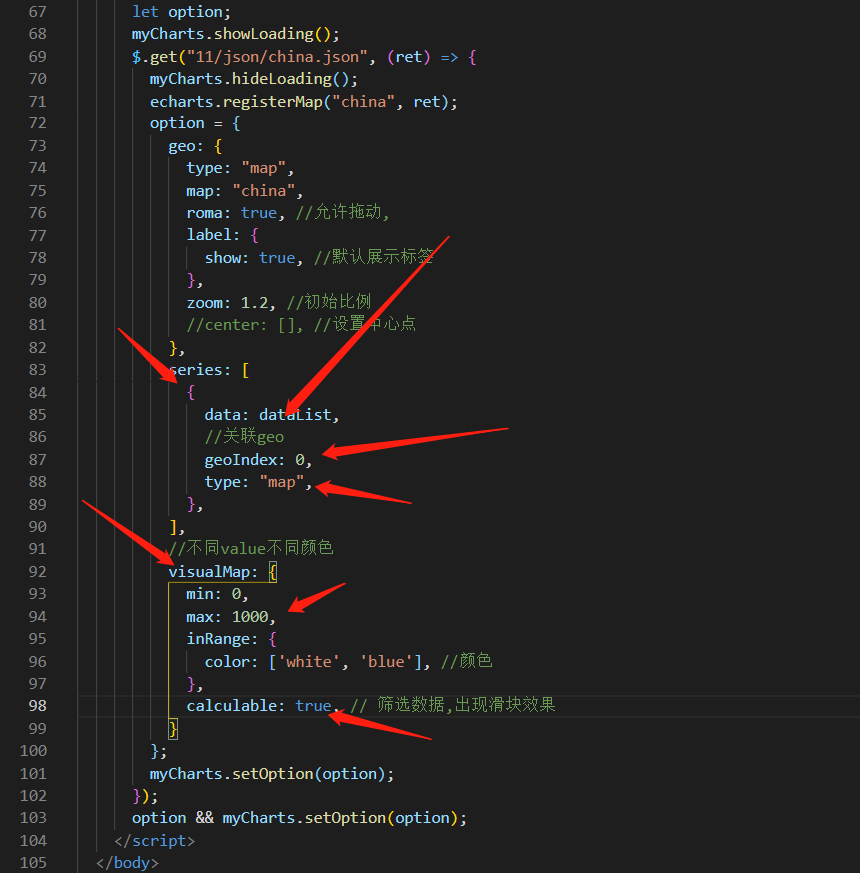Click the "11/json/china.json" string
The height and width of the screenshot is (873, 860).
click(x=277, y=57)
